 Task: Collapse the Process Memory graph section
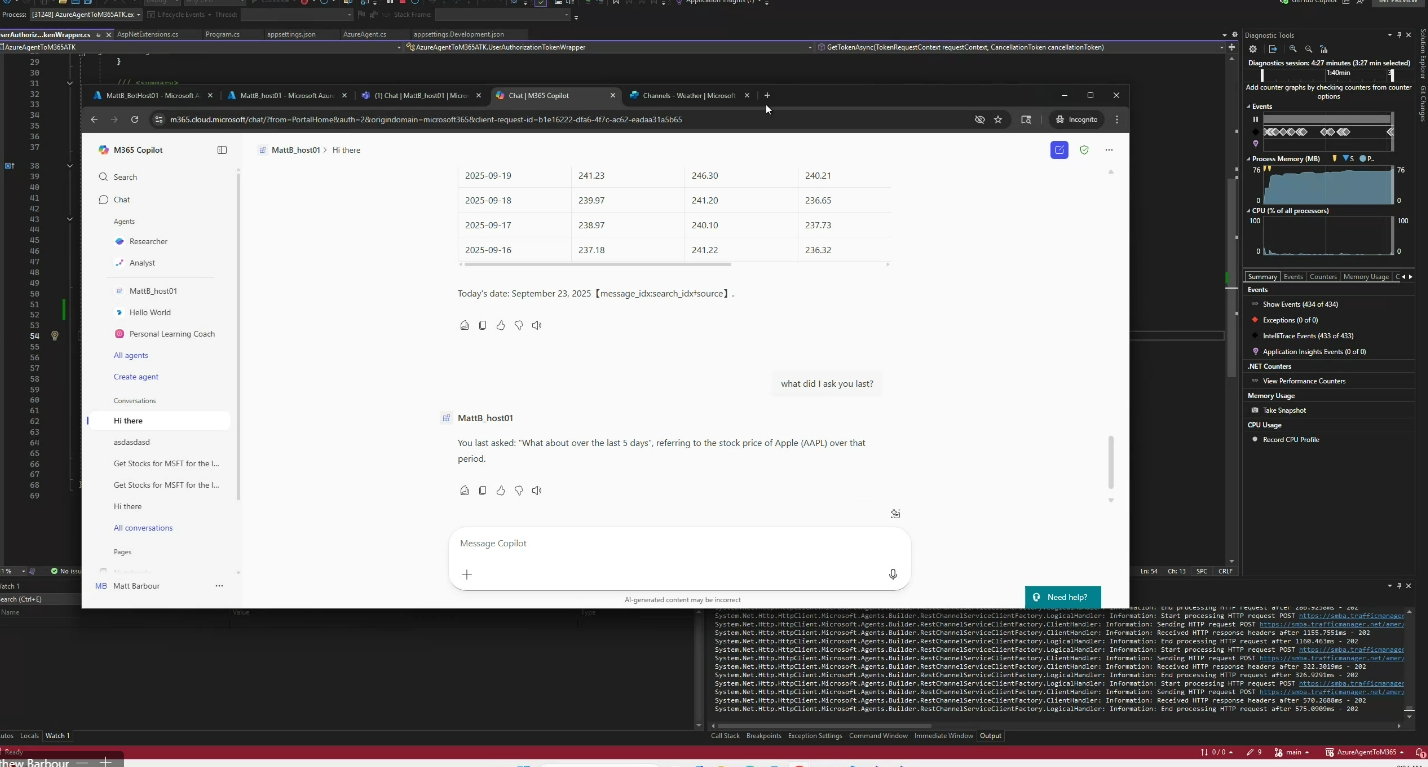click(x=1249, y=159)
